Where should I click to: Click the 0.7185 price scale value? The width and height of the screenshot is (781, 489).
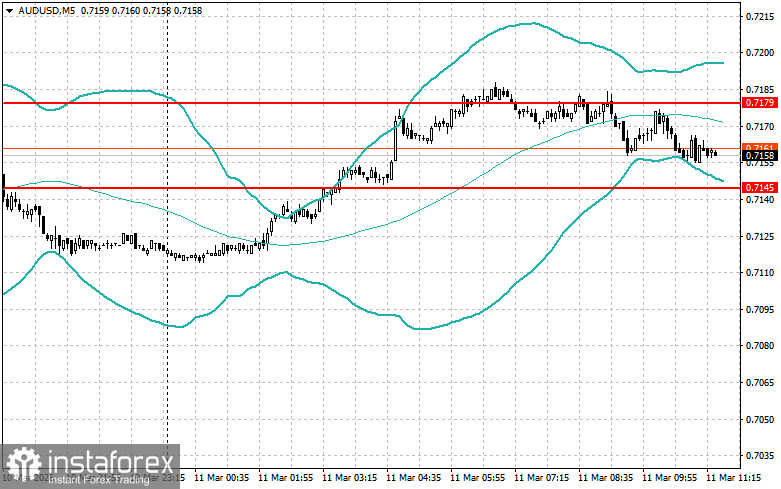click(760, 90)
